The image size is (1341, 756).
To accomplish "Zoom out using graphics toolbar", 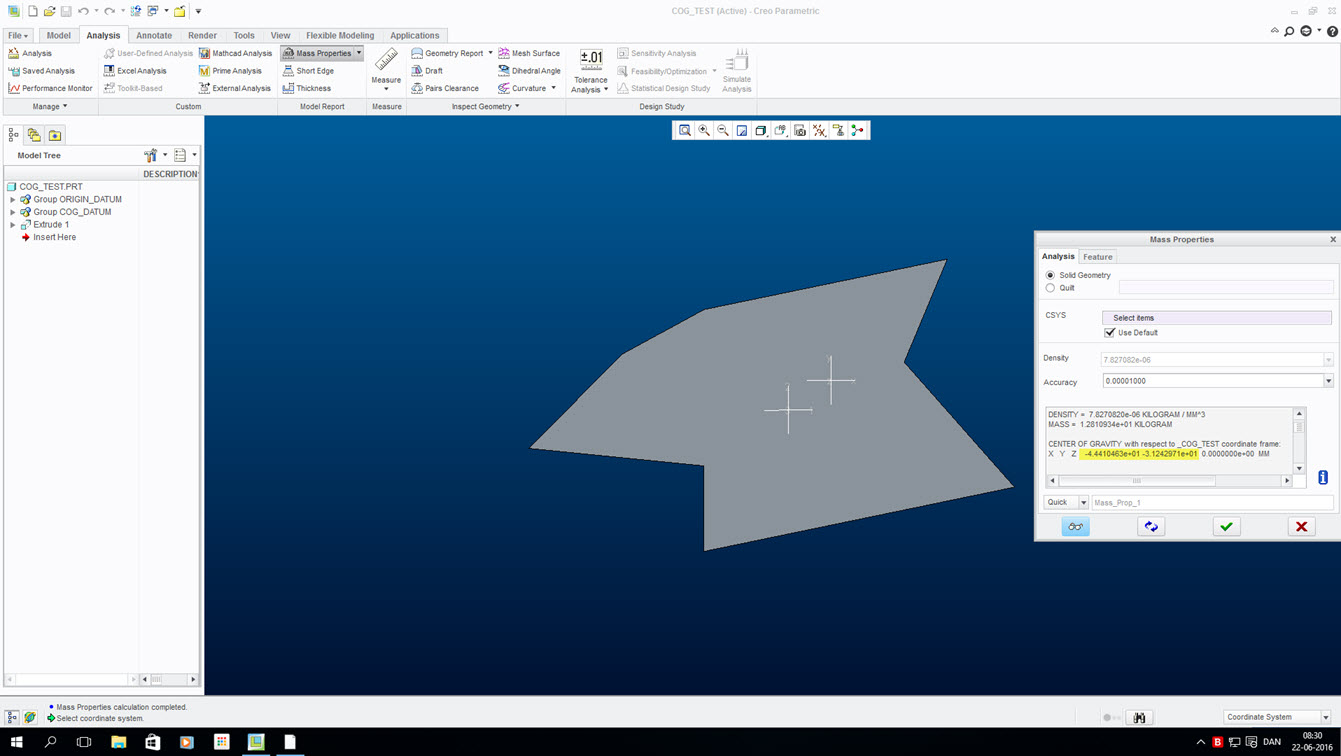I will [x=723, y=130].
